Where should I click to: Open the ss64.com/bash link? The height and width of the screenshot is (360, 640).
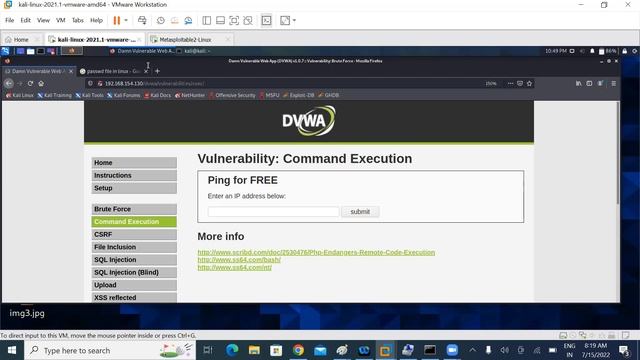pyautogui.click(x=239, y=260)
